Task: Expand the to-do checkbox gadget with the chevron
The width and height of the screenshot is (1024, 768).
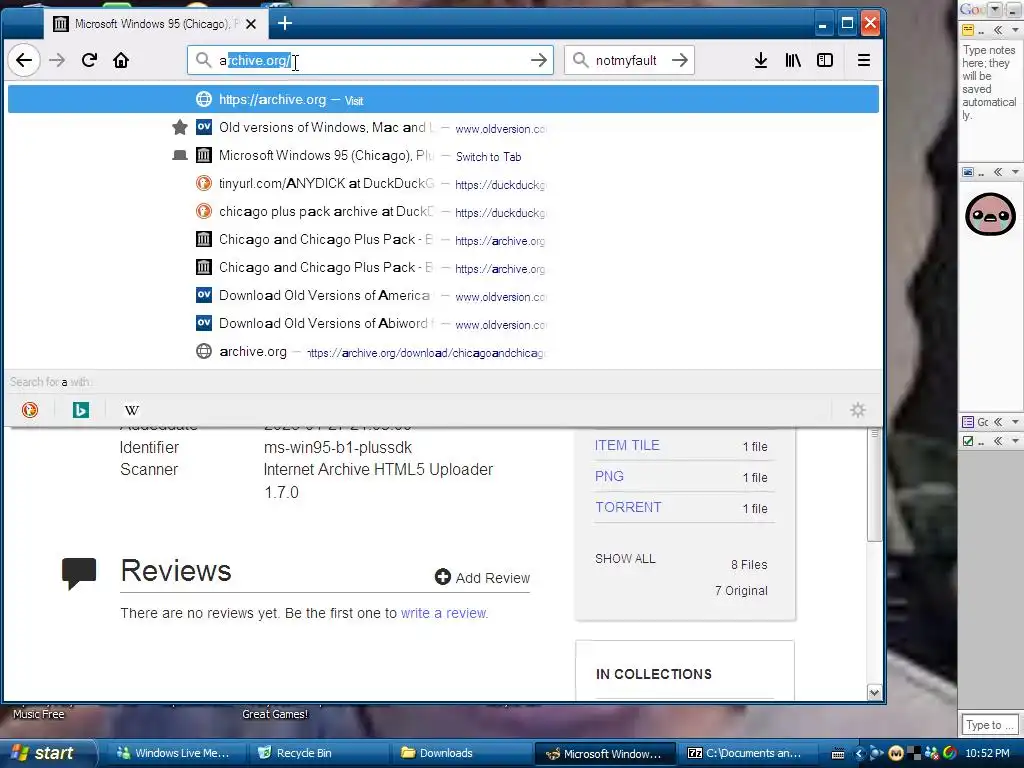Action: point(999,441)
